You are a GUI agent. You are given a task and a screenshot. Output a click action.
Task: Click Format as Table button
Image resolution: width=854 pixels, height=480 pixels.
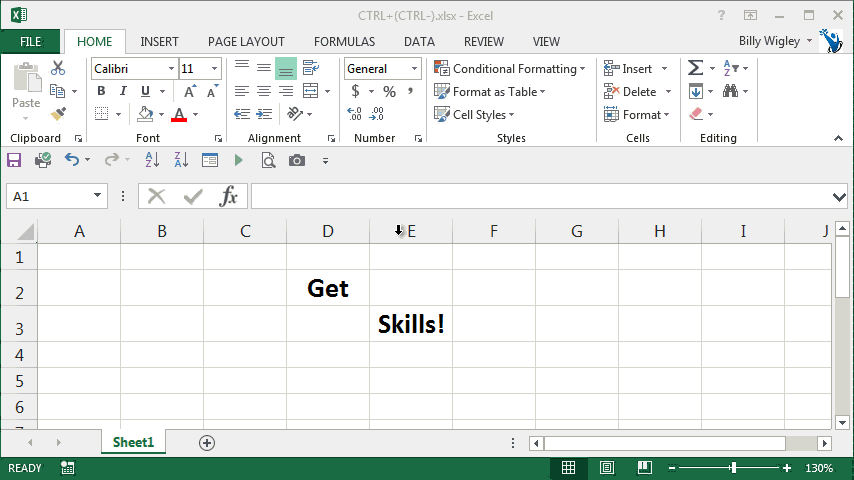point(490,91)
